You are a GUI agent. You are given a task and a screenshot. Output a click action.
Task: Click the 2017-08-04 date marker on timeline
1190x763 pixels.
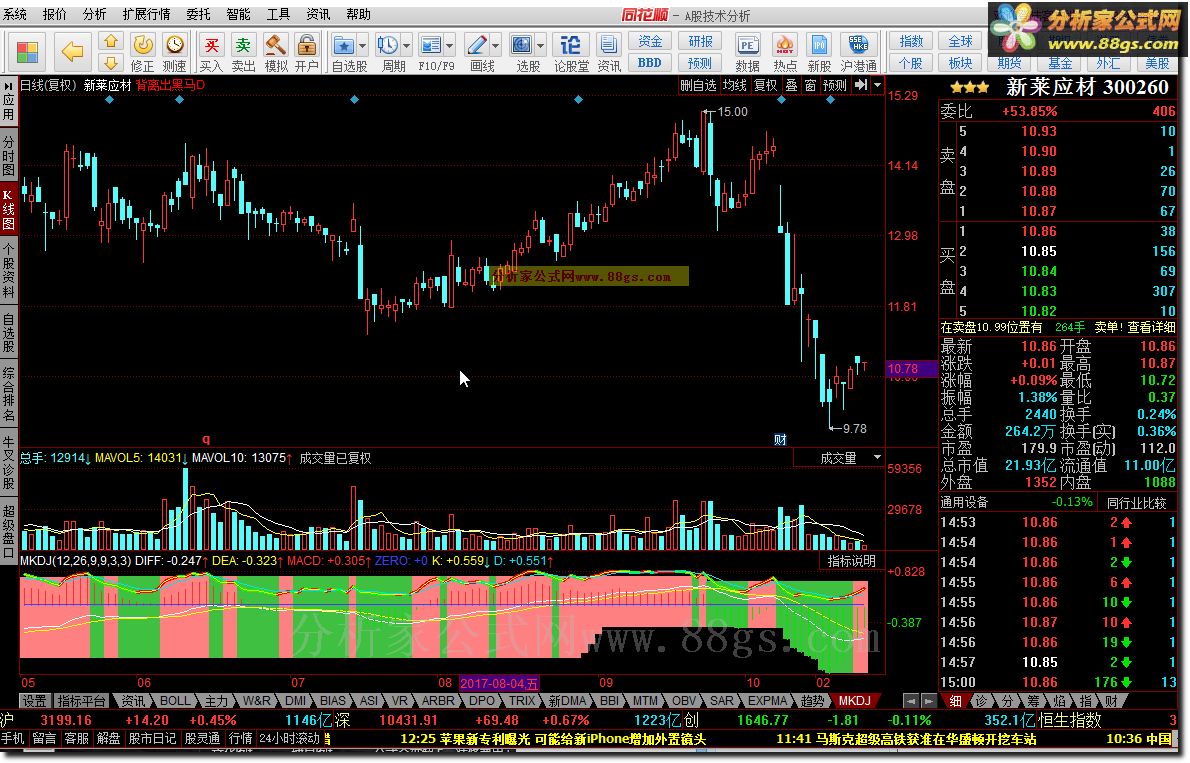point(499,683)
